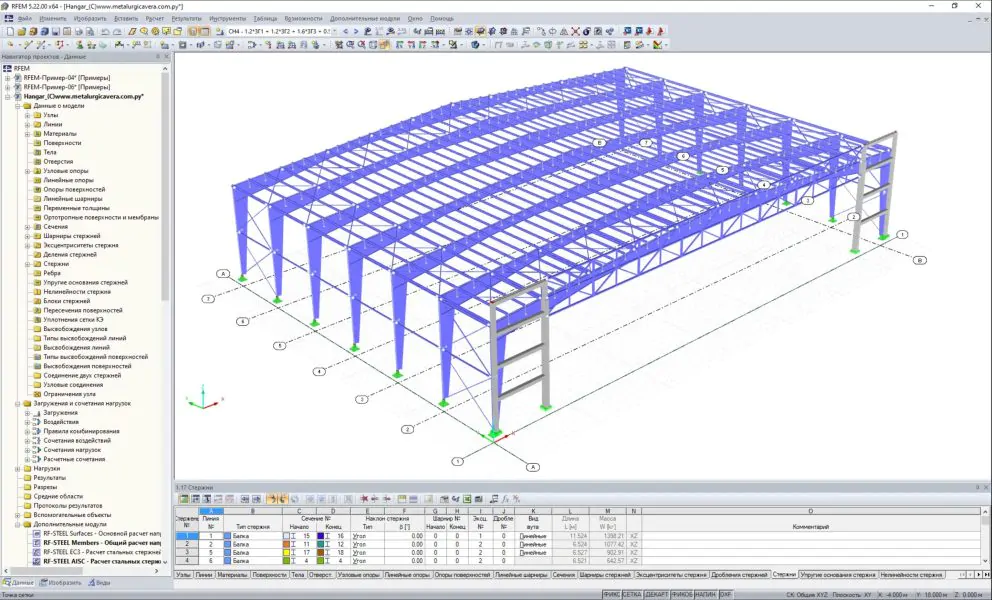Click section 17 yellow swatch in row 3

click(286, 553)
